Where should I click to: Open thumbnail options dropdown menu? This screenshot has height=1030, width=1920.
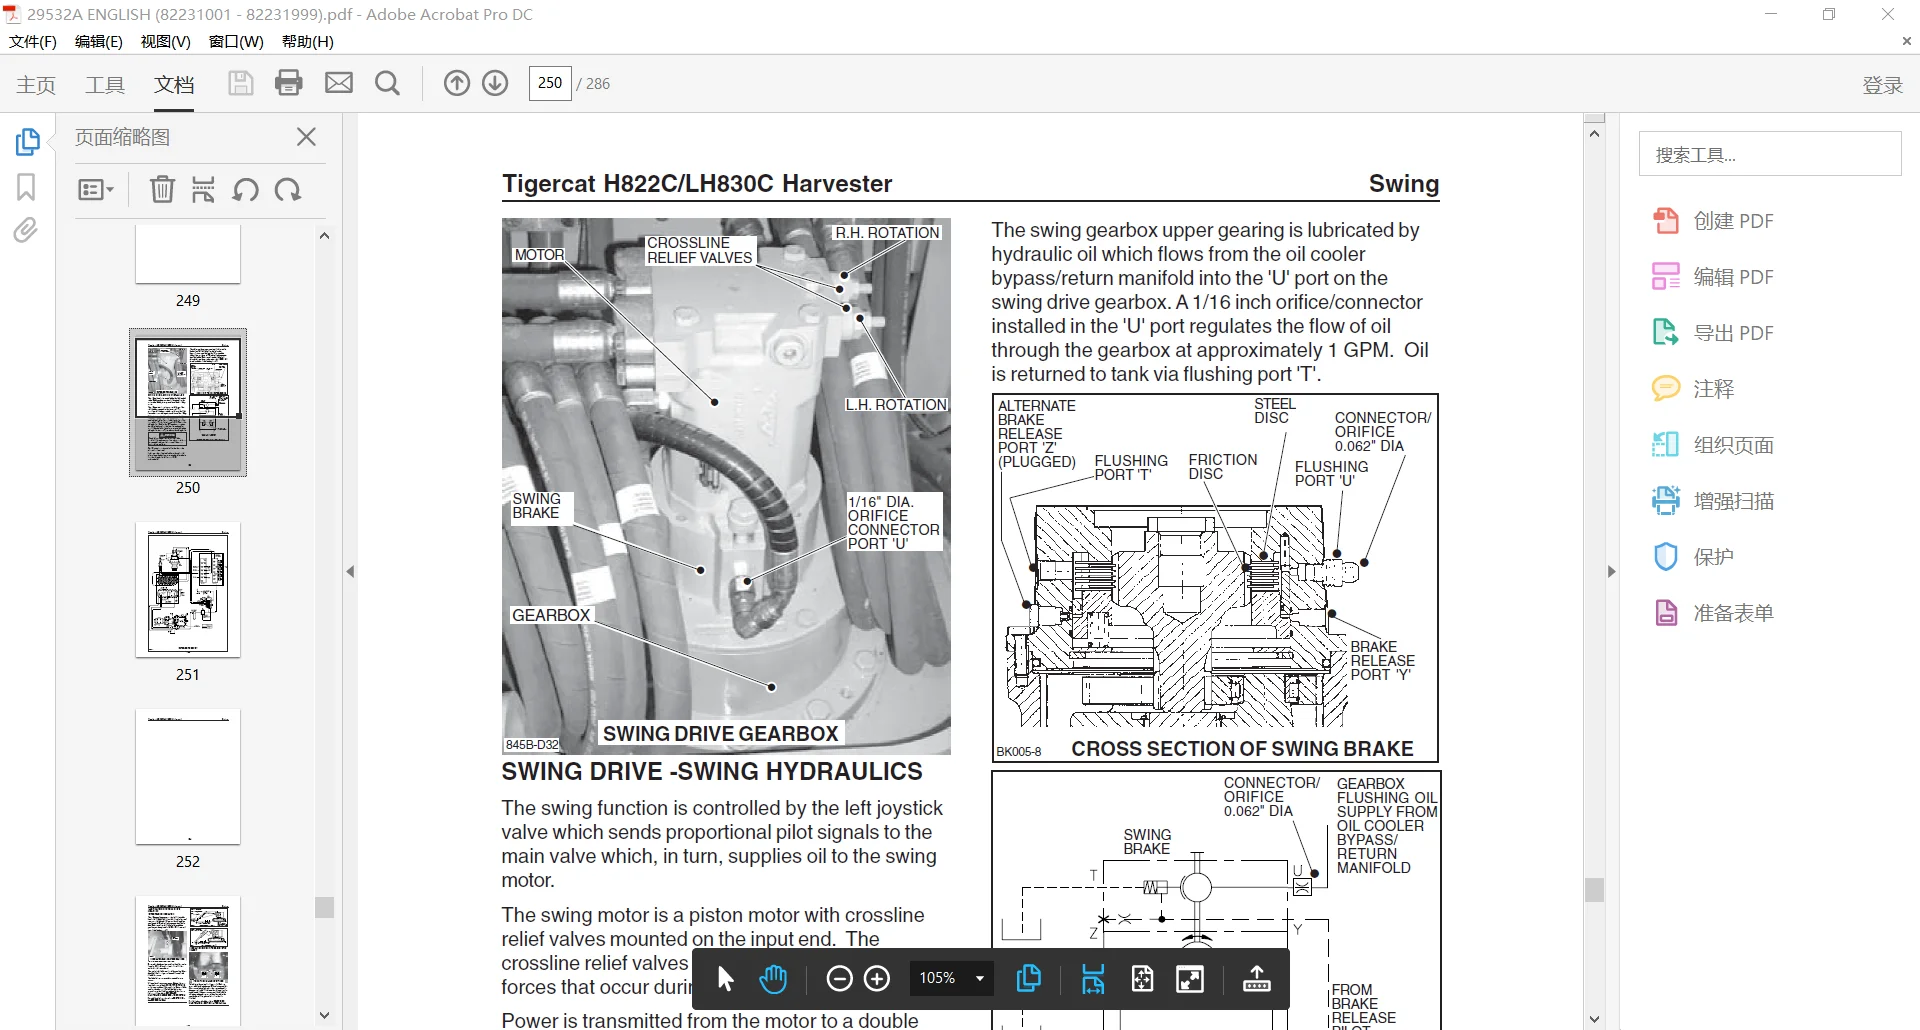(96, 190)
